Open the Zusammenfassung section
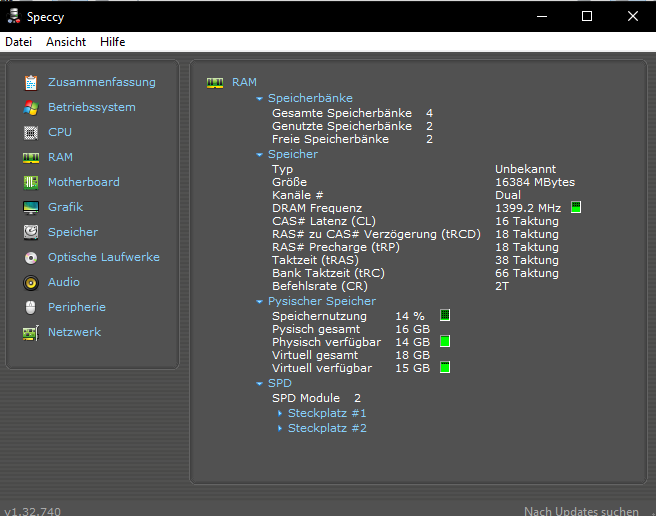The image size is (656, 516). point(102,82)
